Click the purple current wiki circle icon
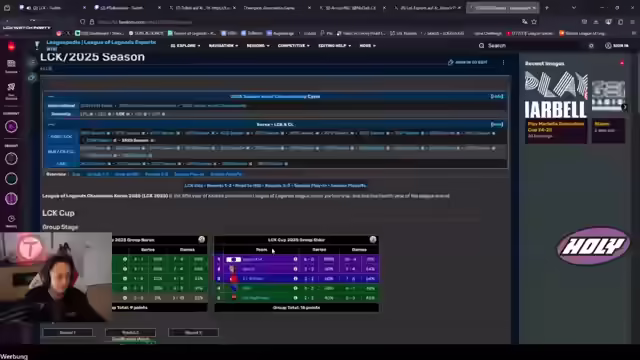The image size is (640, 360). 11,127
